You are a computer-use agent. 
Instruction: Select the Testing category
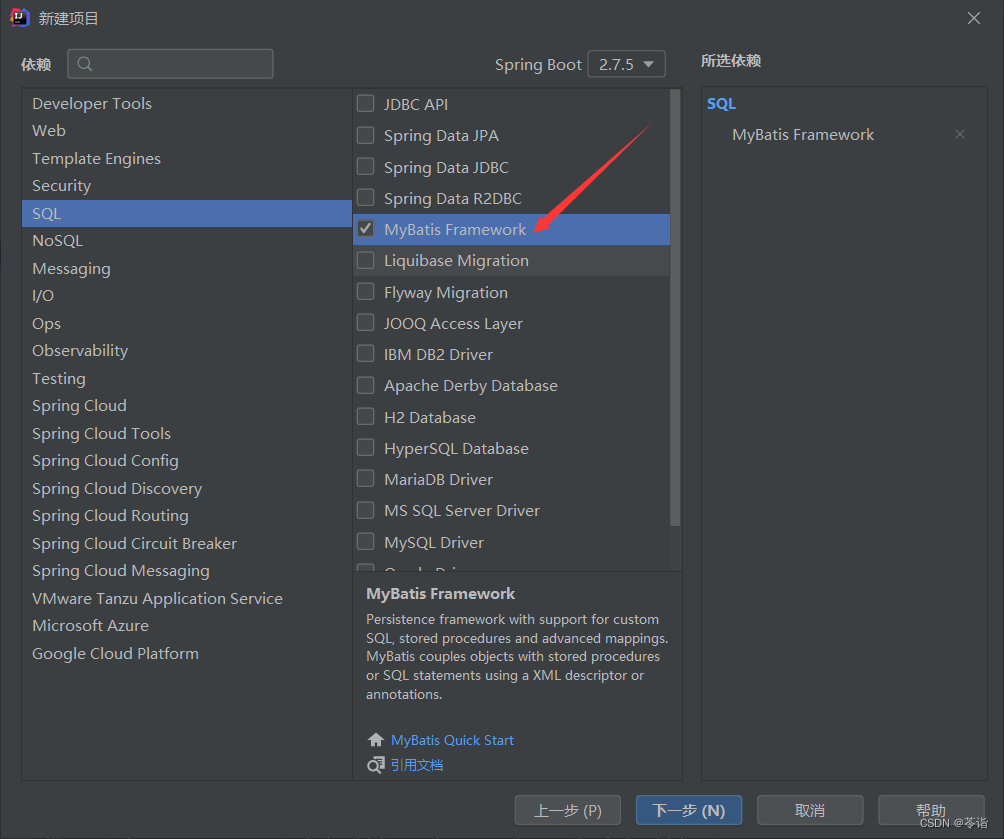pyautogui.click(x=186, y=379)
